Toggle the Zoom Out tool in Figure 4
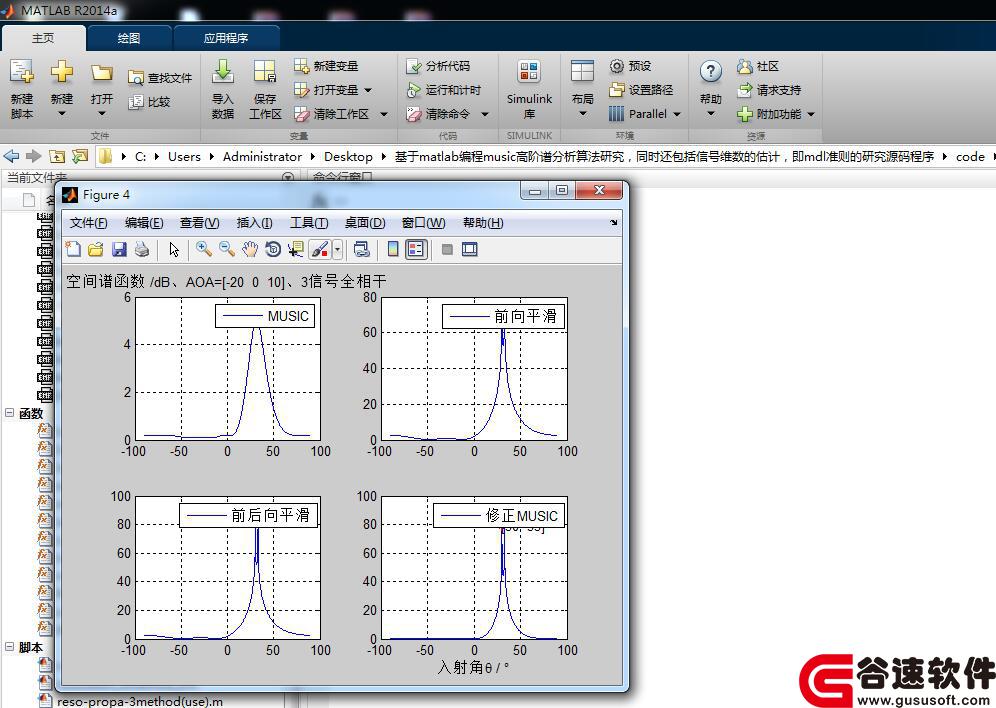The height and width of the screenshot is (708, 996). point(227,249)
